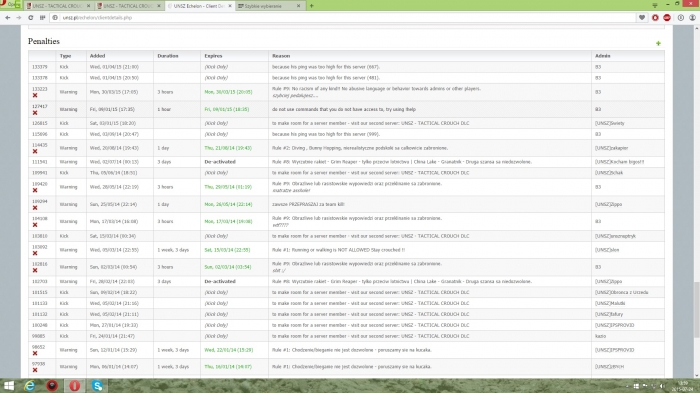Open the tab menu icon in title bar
This screenshot has height=393, width=700.
tap(654, 5)
